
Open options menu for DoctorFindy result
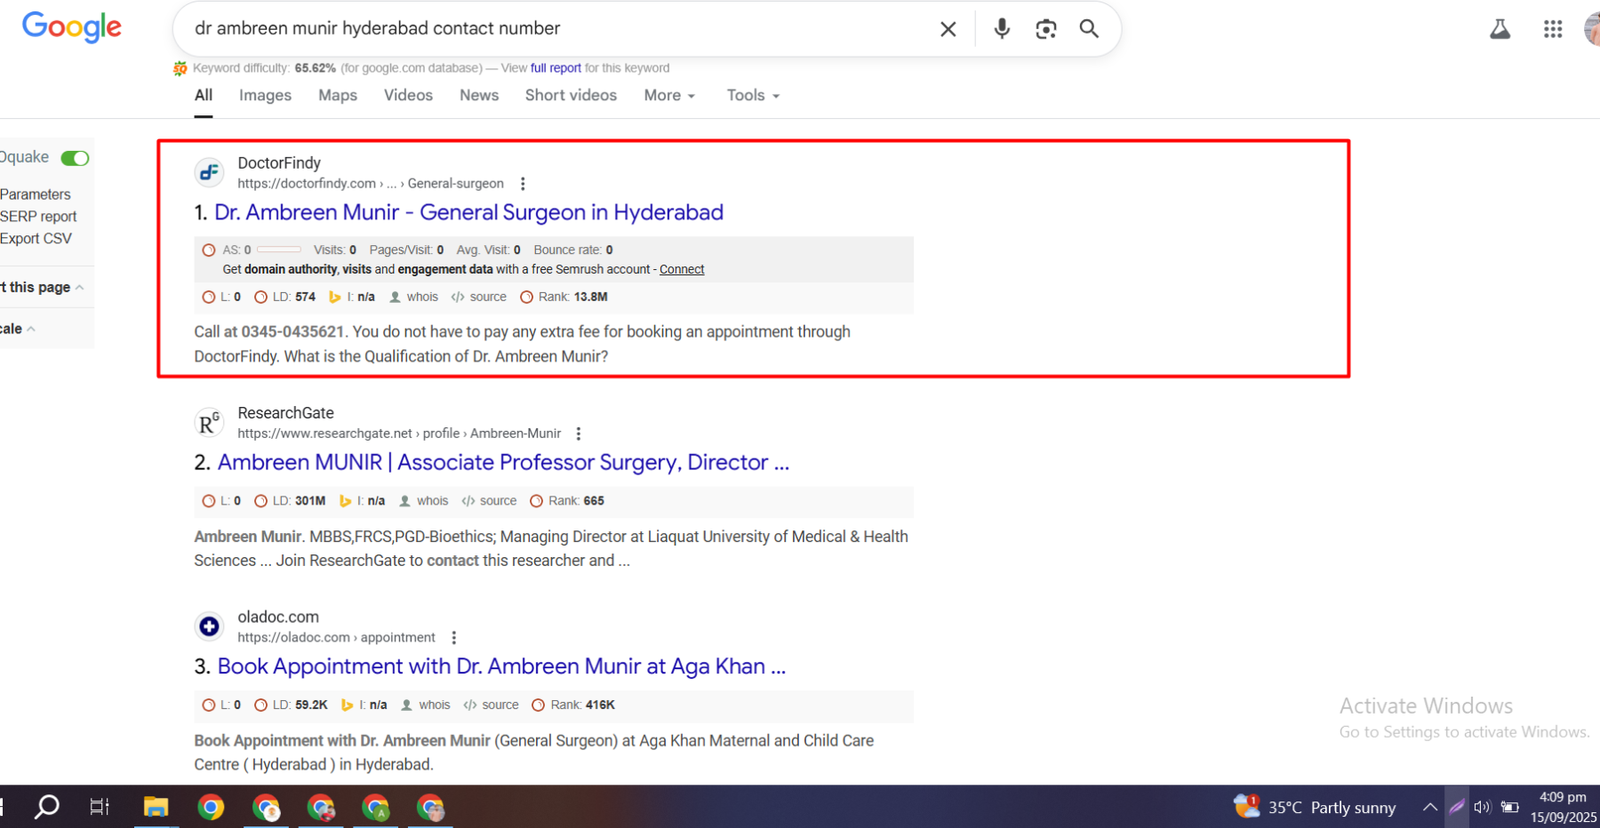(523, 184)
